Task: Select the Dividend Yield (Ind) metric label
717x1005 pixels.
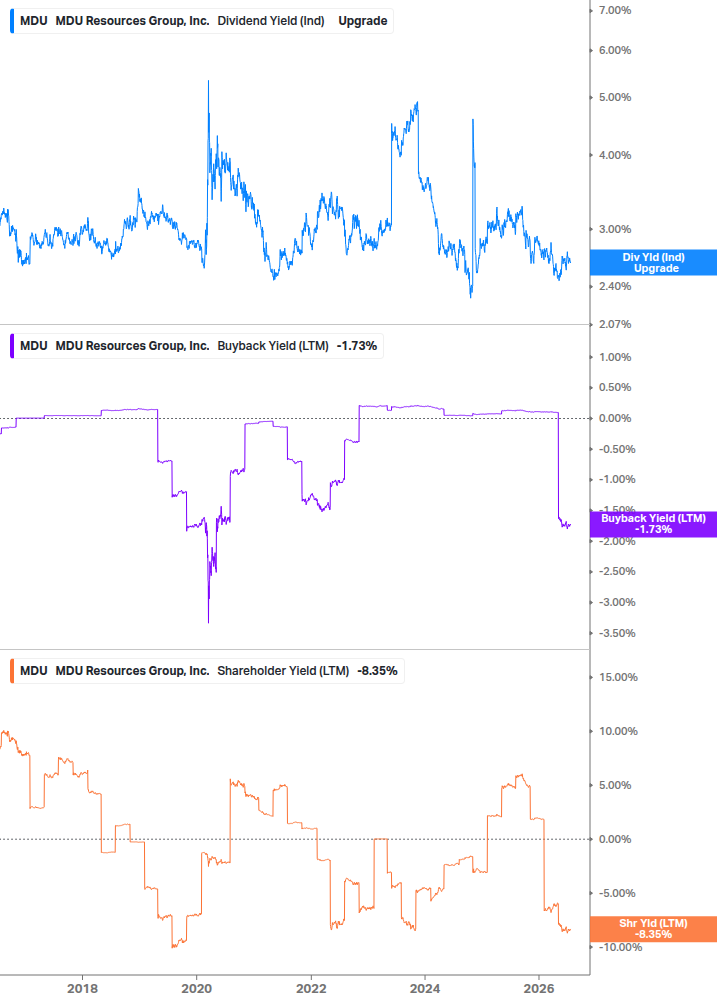Action: [x=270, y=21]
